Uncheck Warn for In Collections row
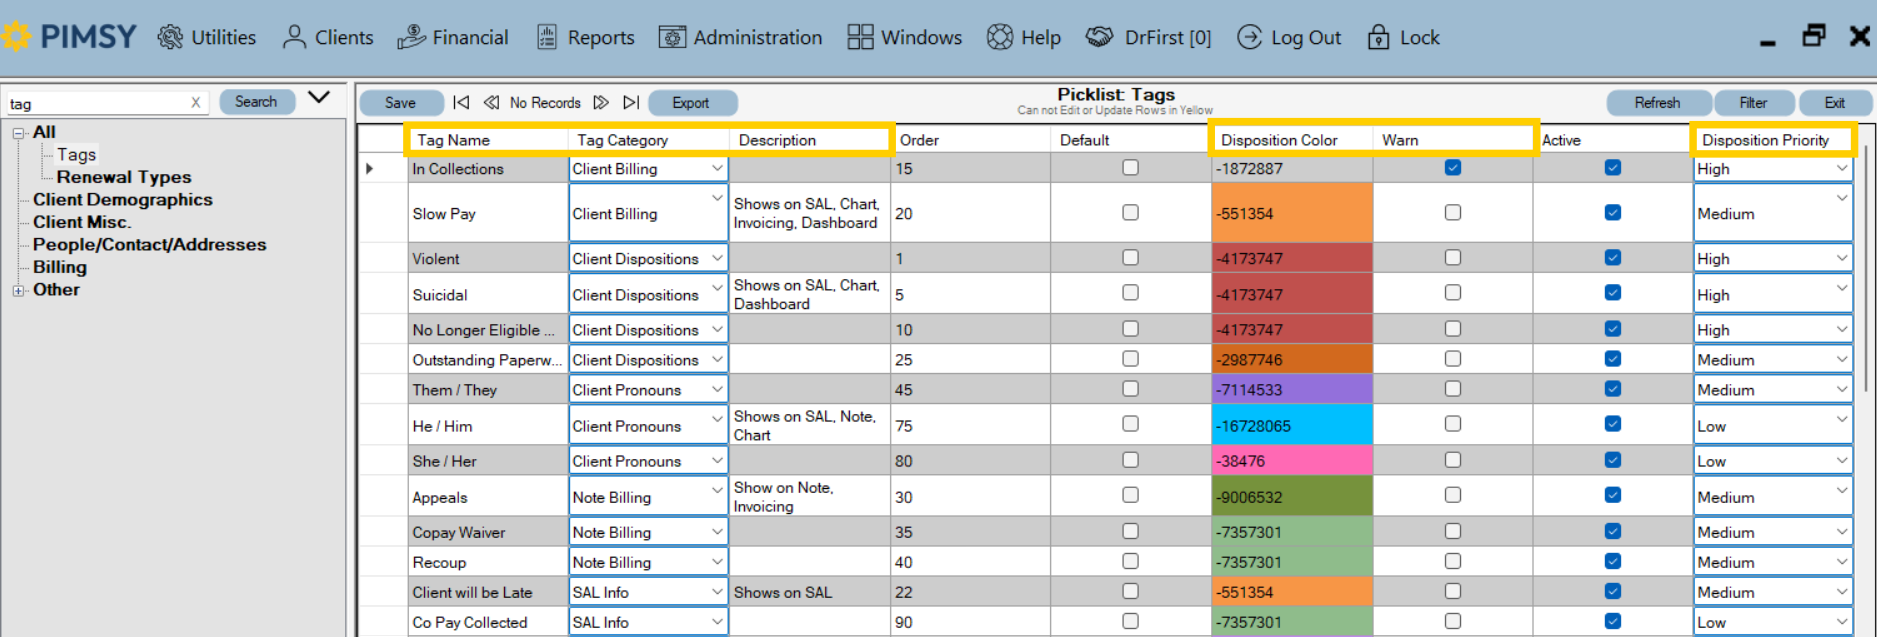This screenshot has height=637, width=1877. [x=1452, y=168]
